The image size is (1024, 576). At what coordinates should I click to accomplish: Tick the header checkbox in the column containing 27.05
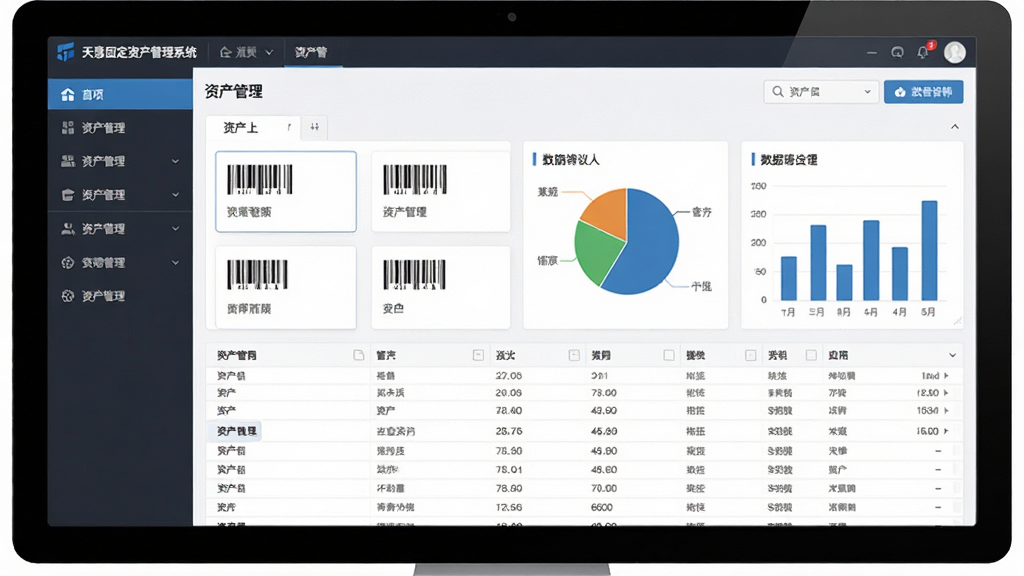tap(574, 355)
